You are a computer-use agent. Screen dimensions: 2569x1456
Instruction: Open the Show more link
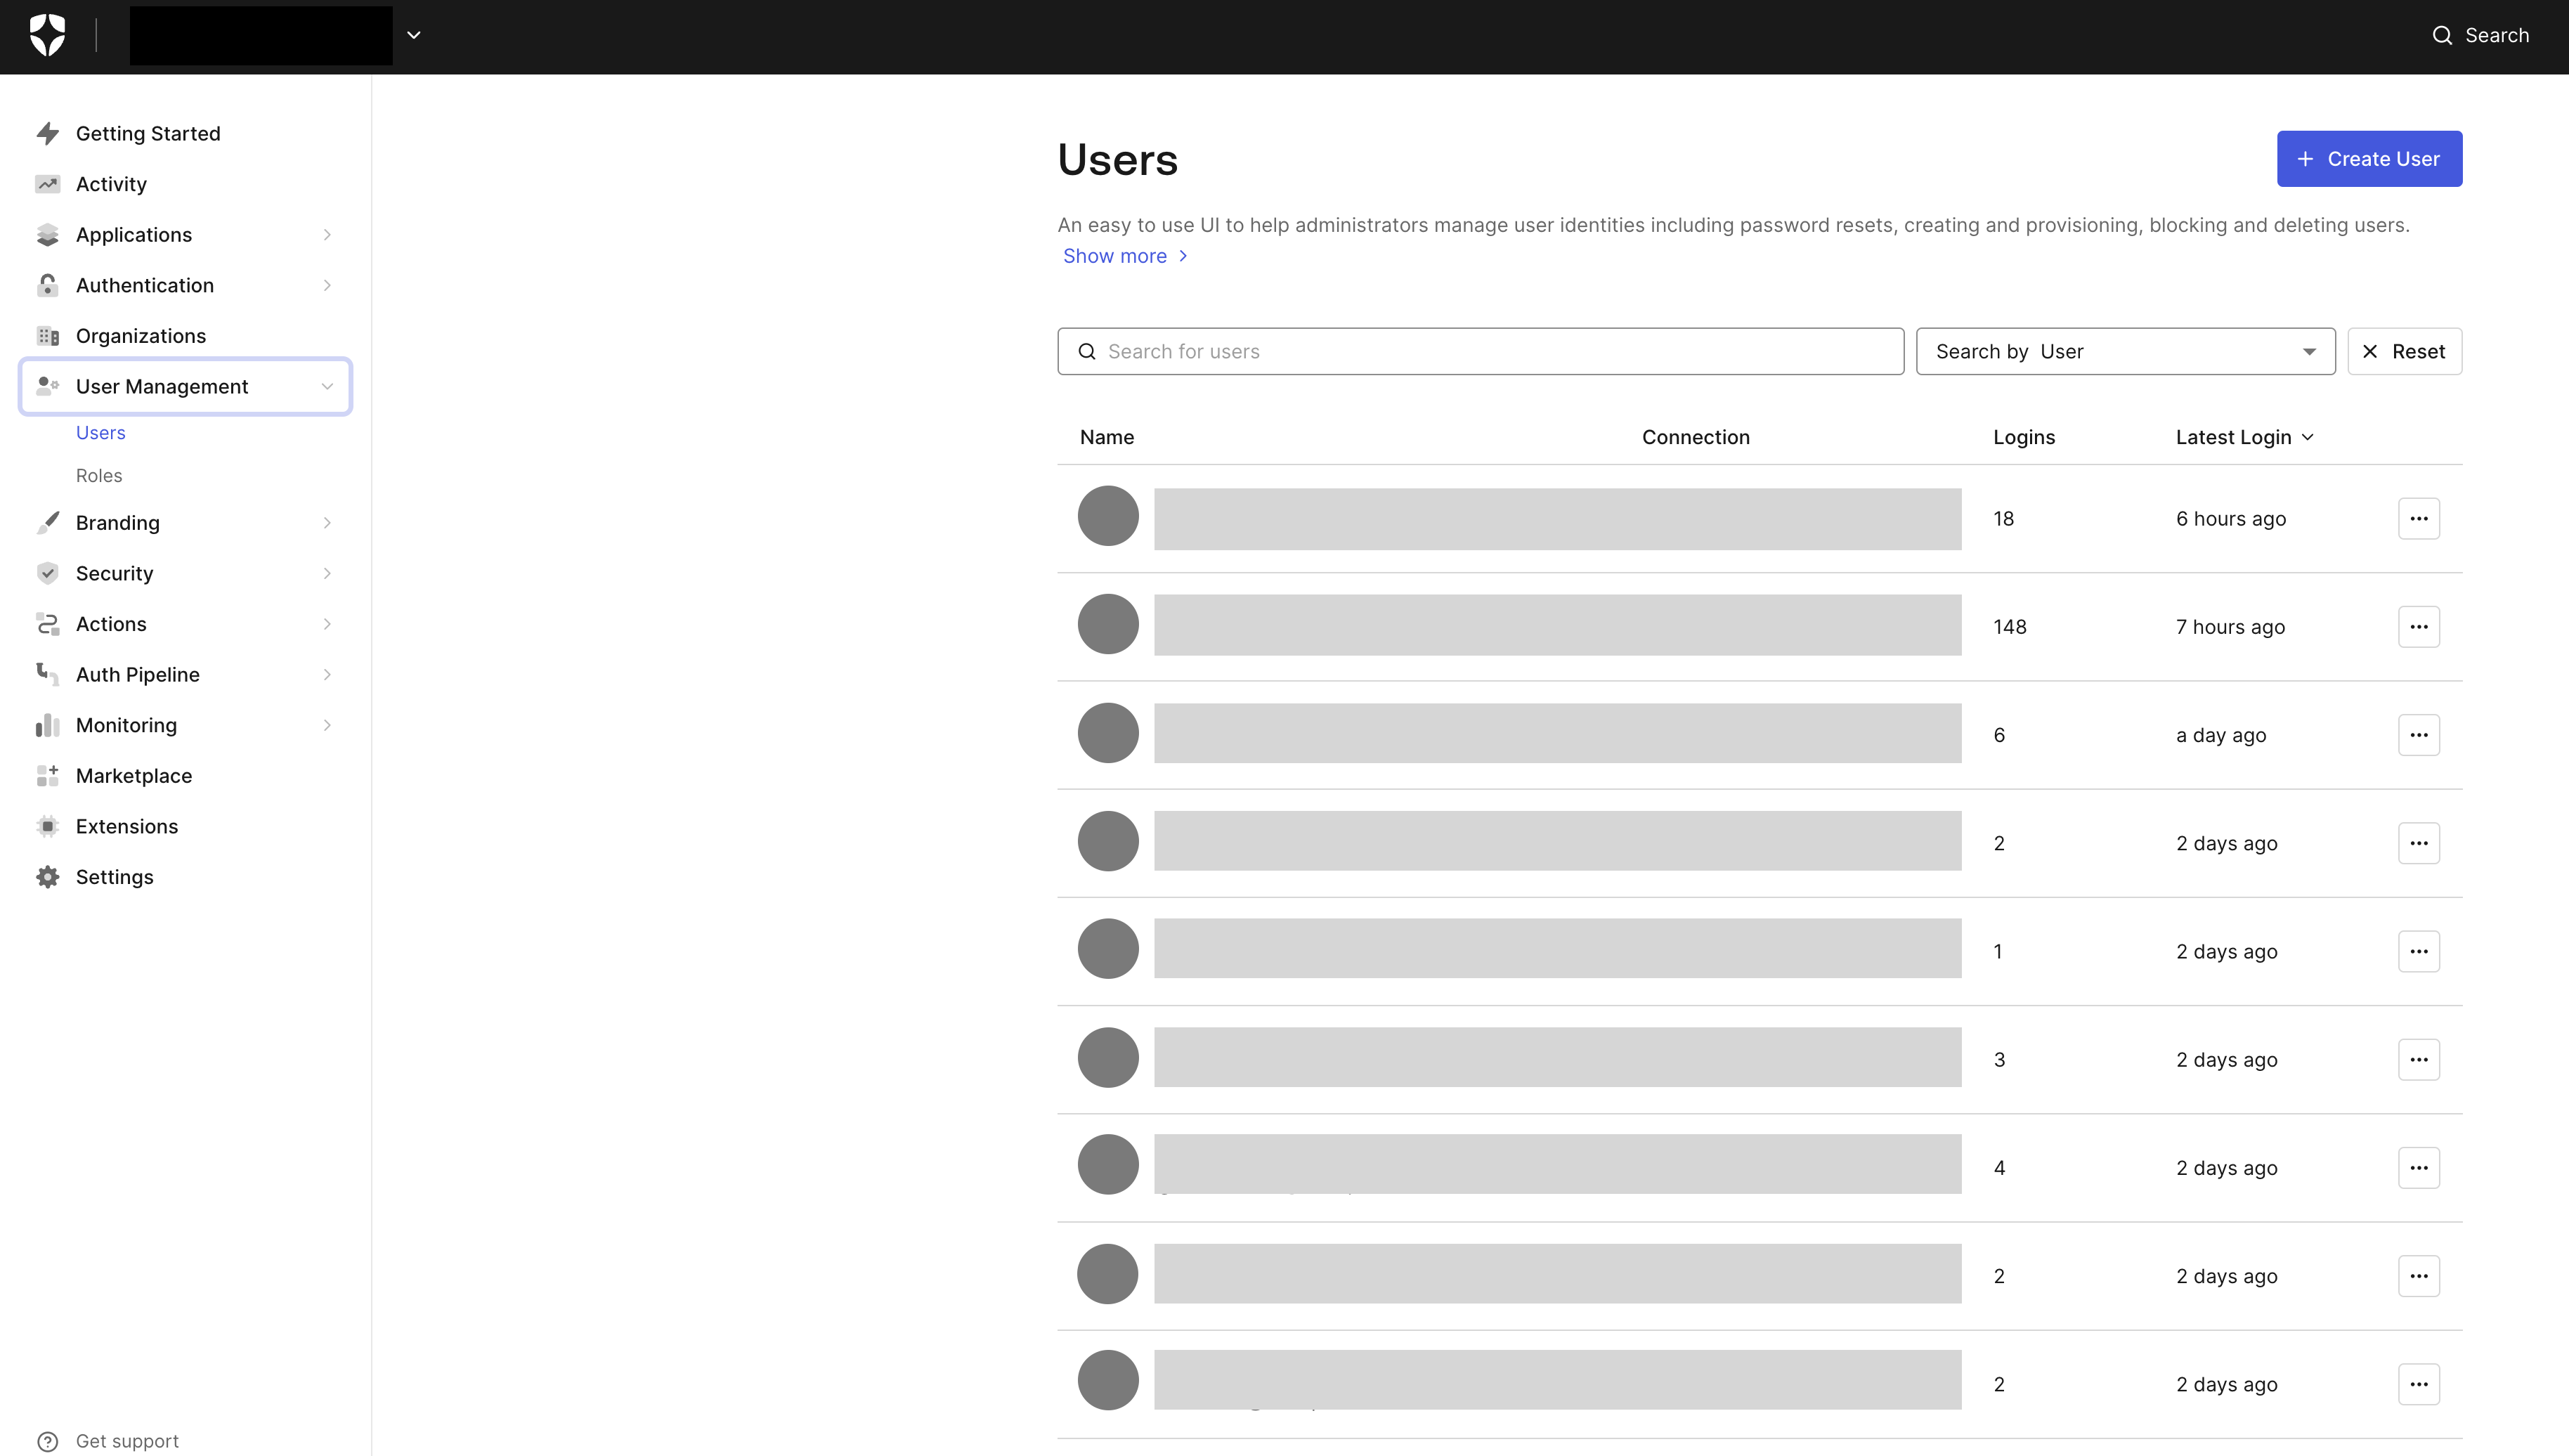1115,256
